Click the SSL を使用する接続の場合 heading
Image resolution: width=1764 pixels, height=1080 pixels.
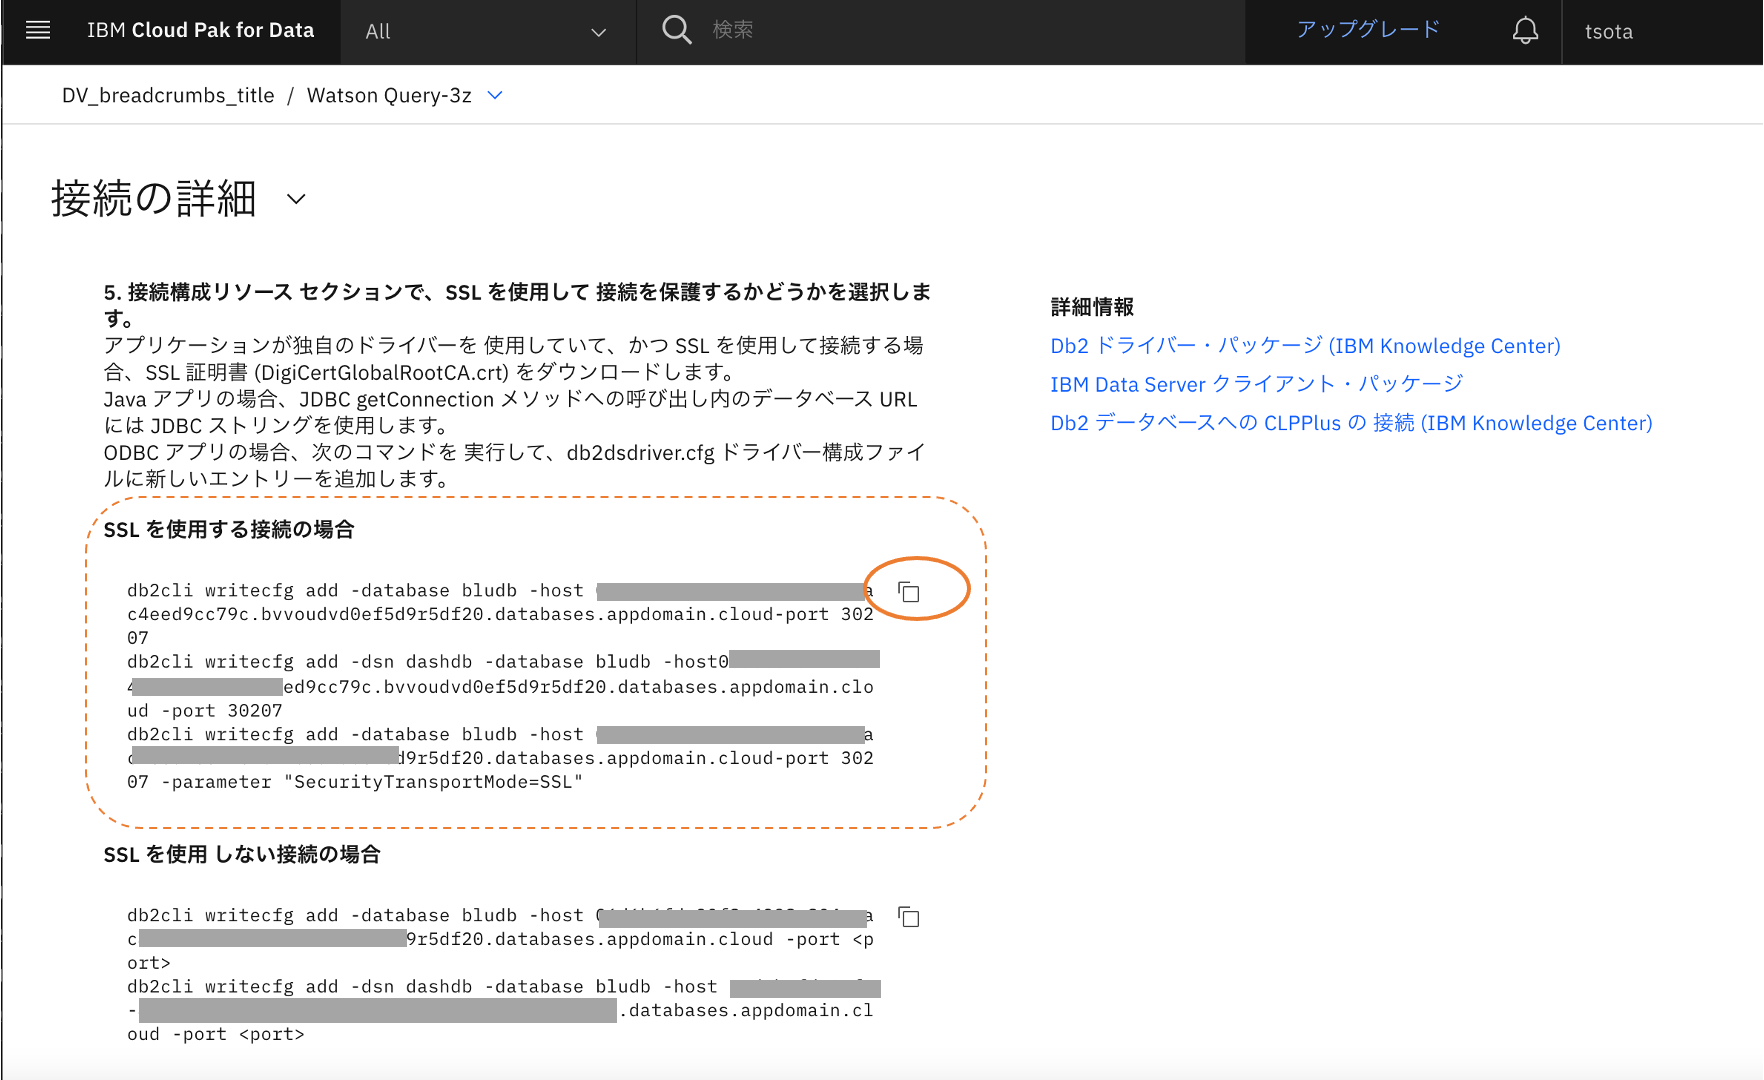click(x=229, y=529)
